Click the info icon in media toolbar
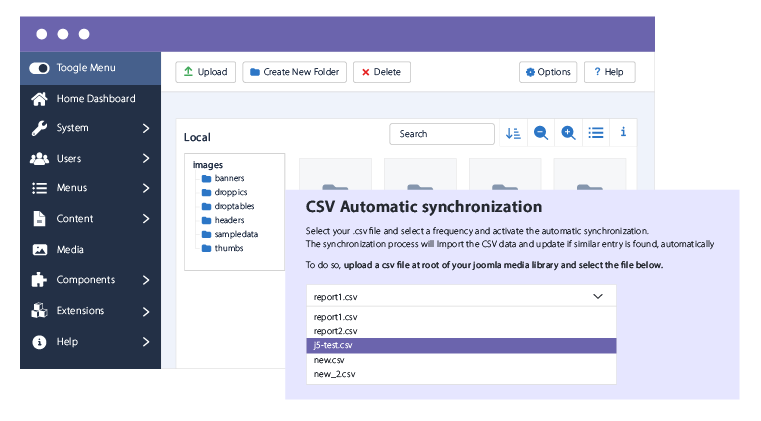The height and width of the screenshot is (421, 761). (623, 133)
